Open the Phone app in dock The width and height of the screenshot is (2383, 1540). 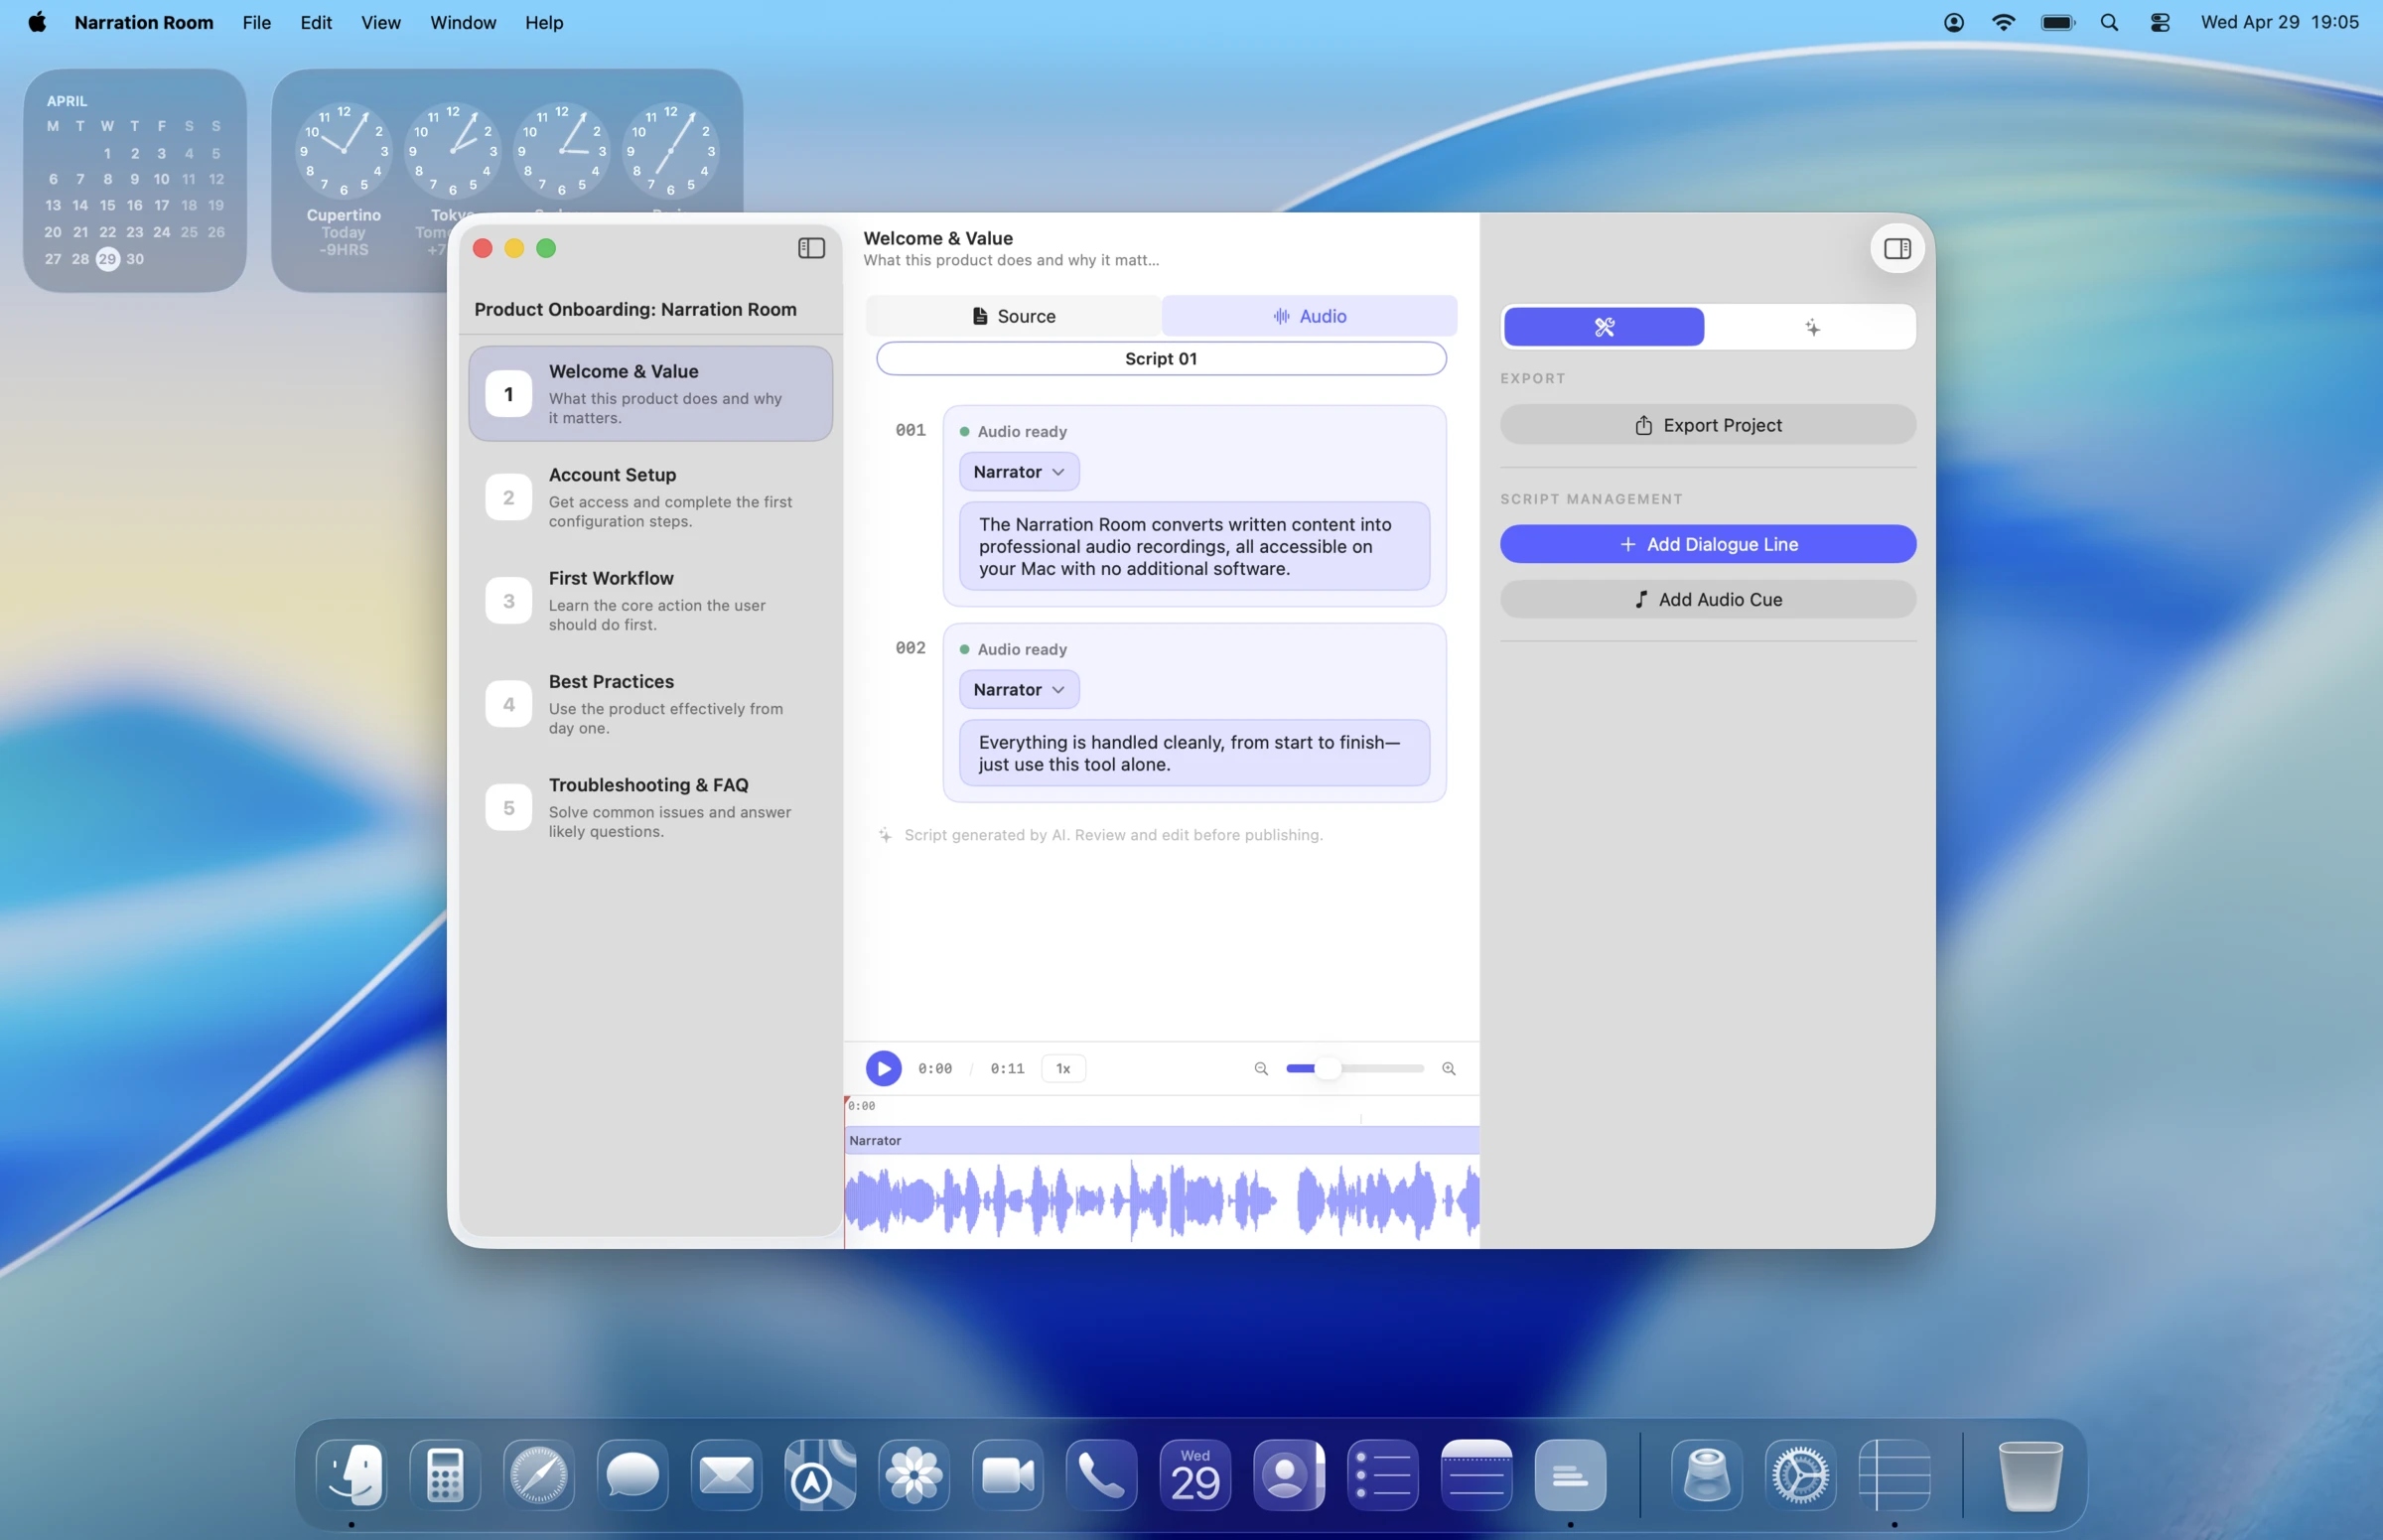click(x=1101, y=1474)
